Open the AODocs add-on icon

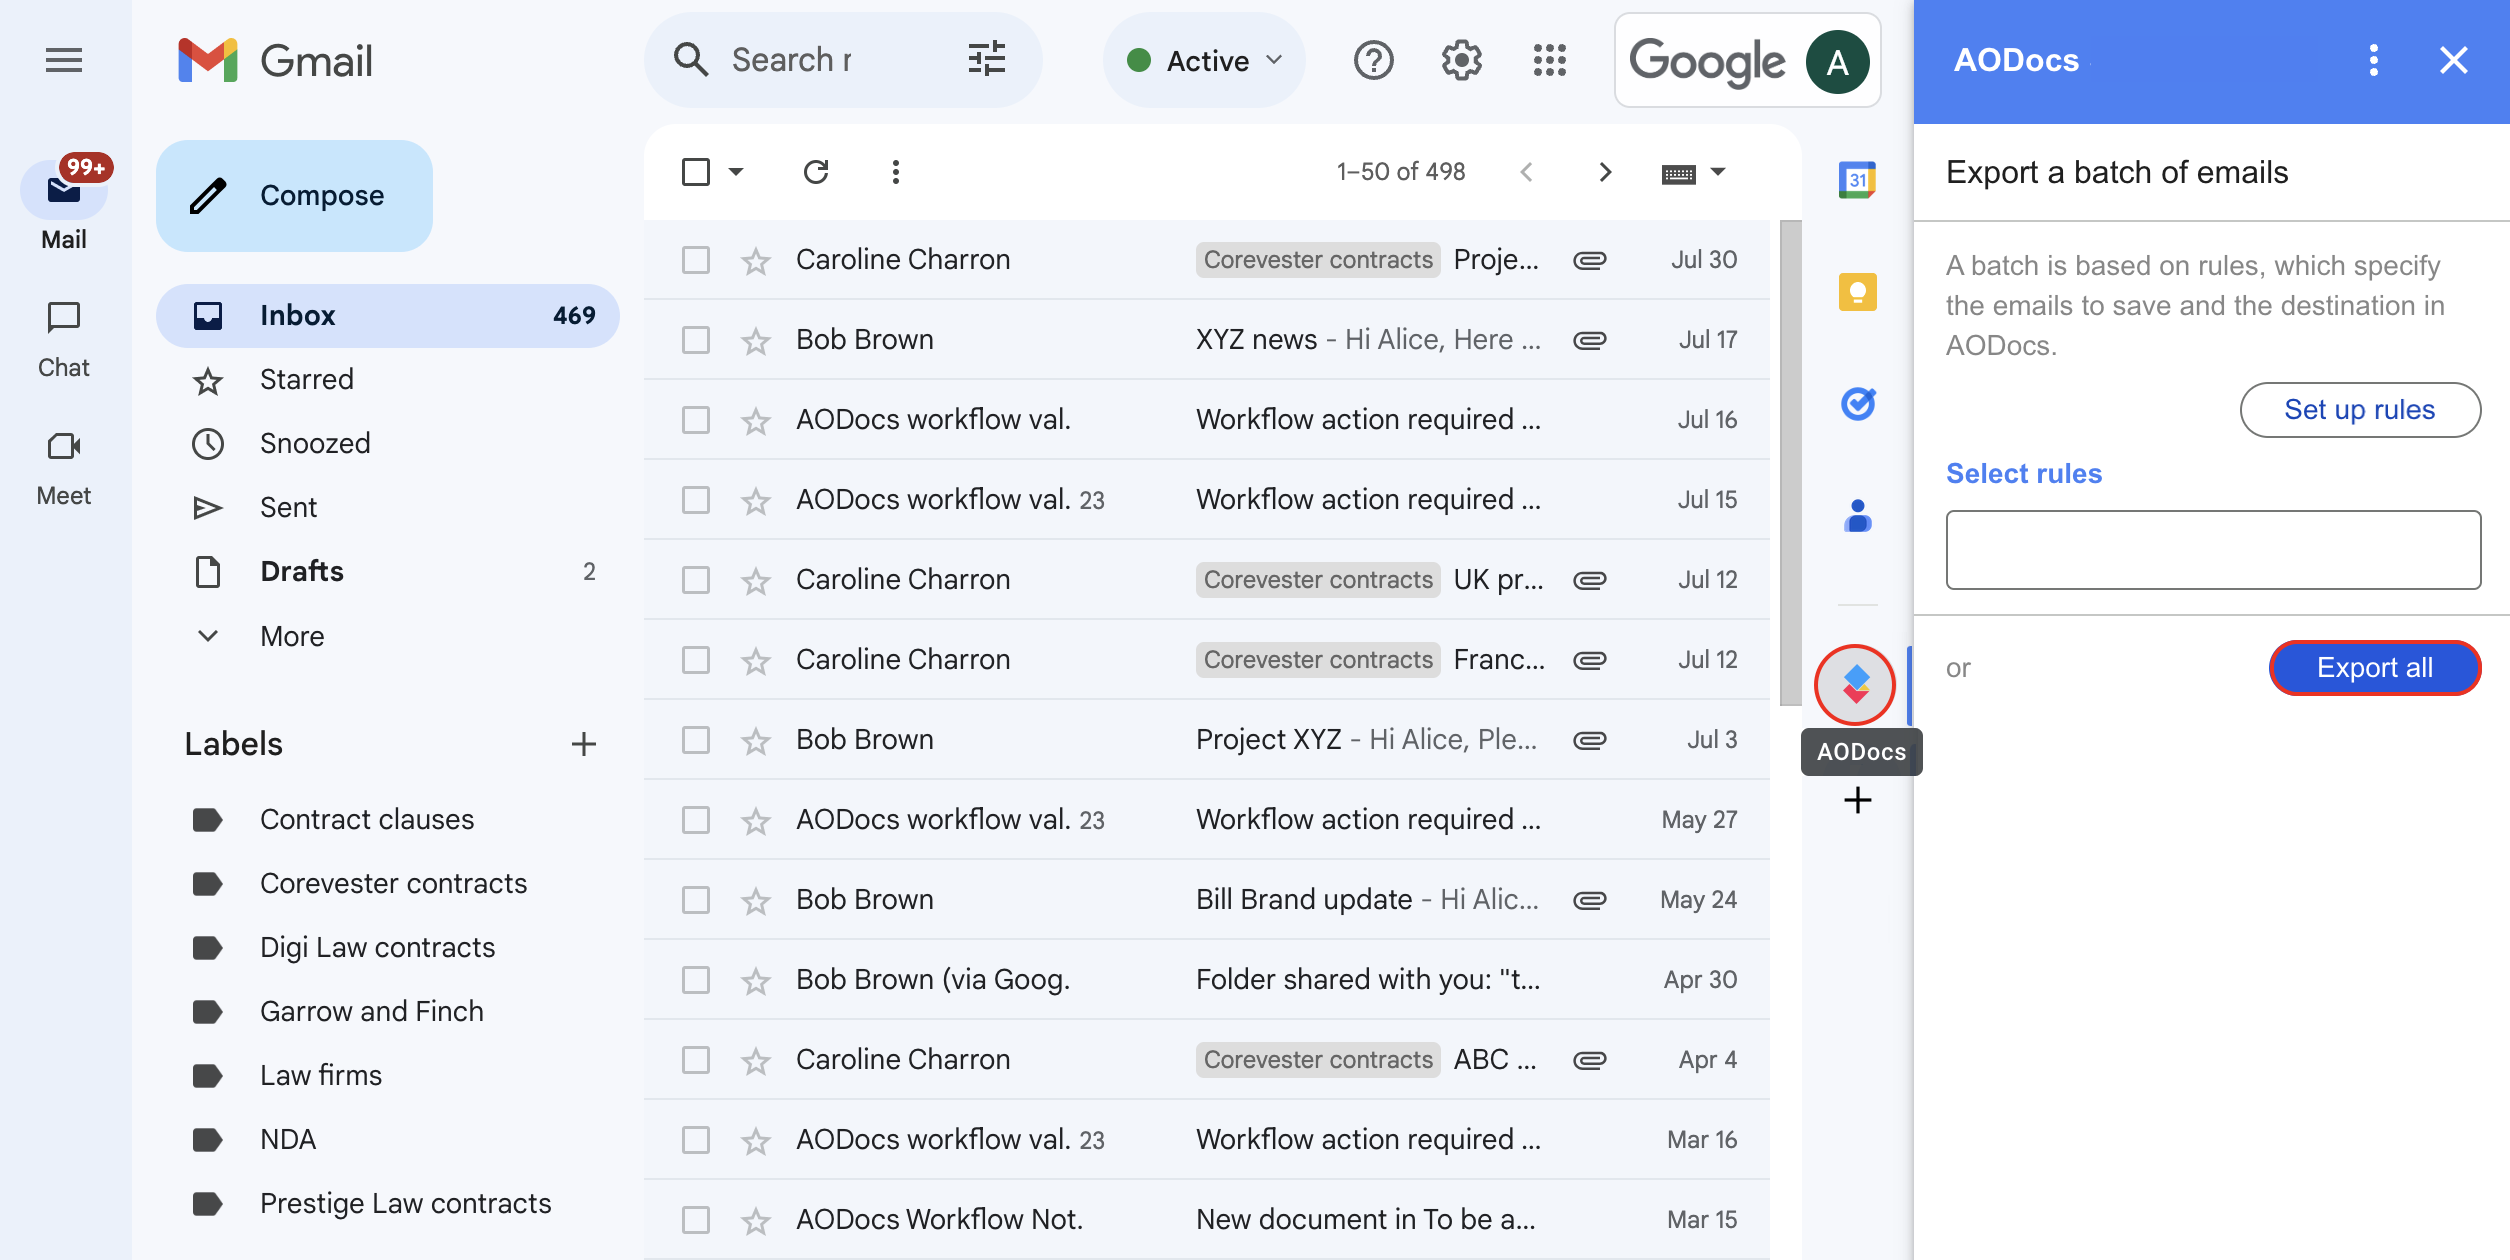tap(1855, 685)
